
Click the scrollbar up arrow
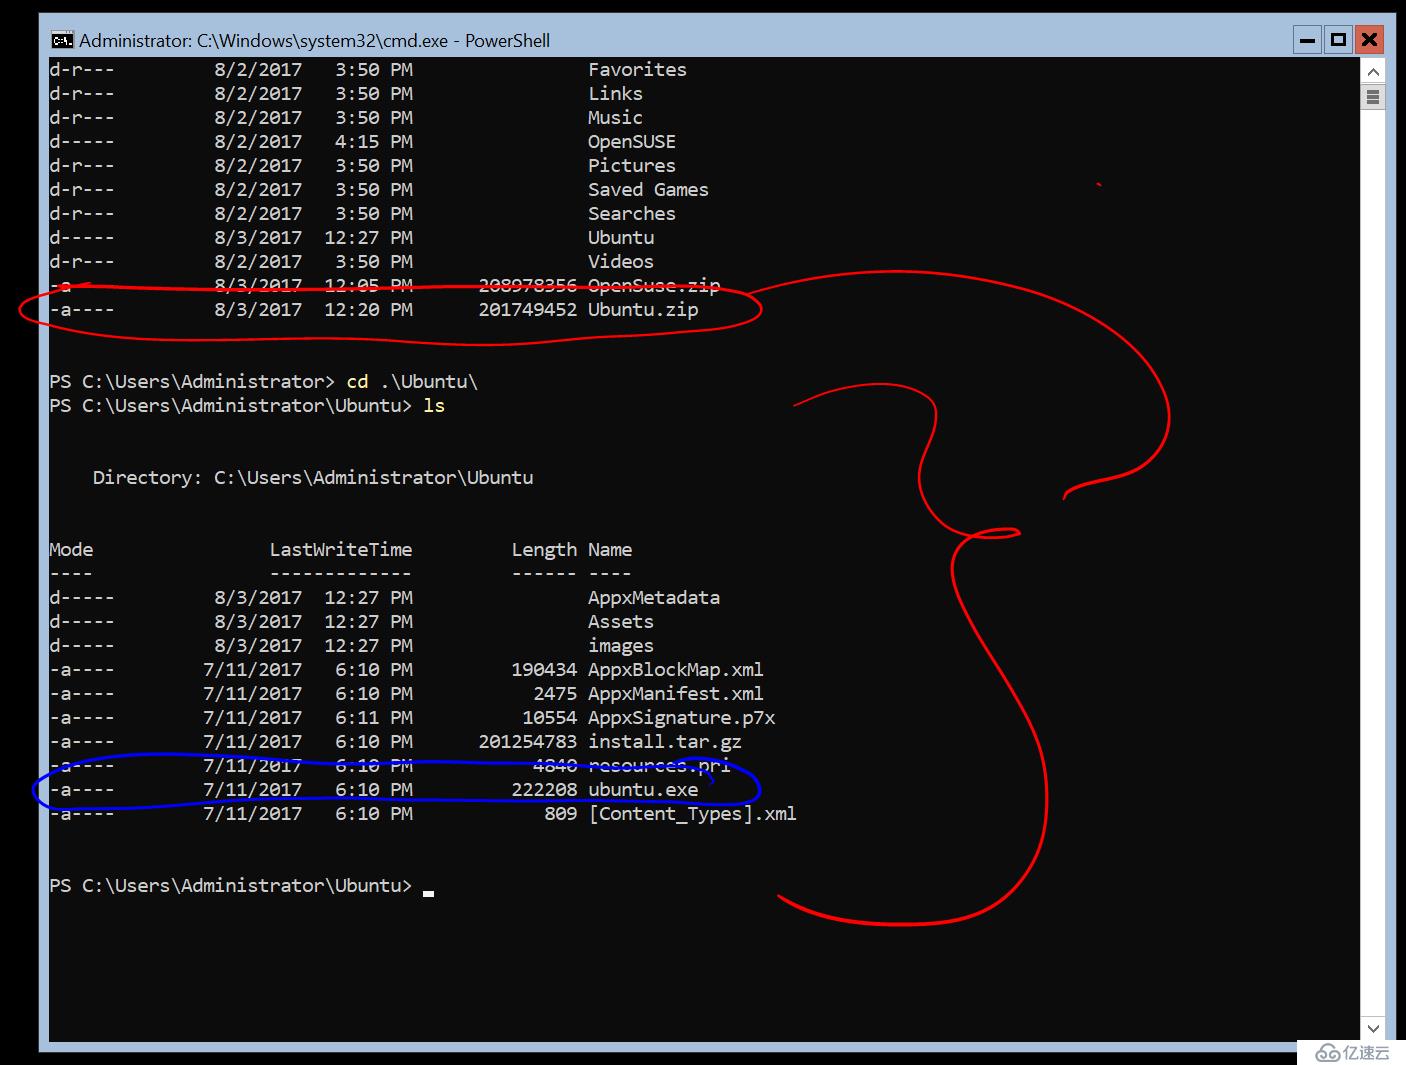pos(1373,72)
